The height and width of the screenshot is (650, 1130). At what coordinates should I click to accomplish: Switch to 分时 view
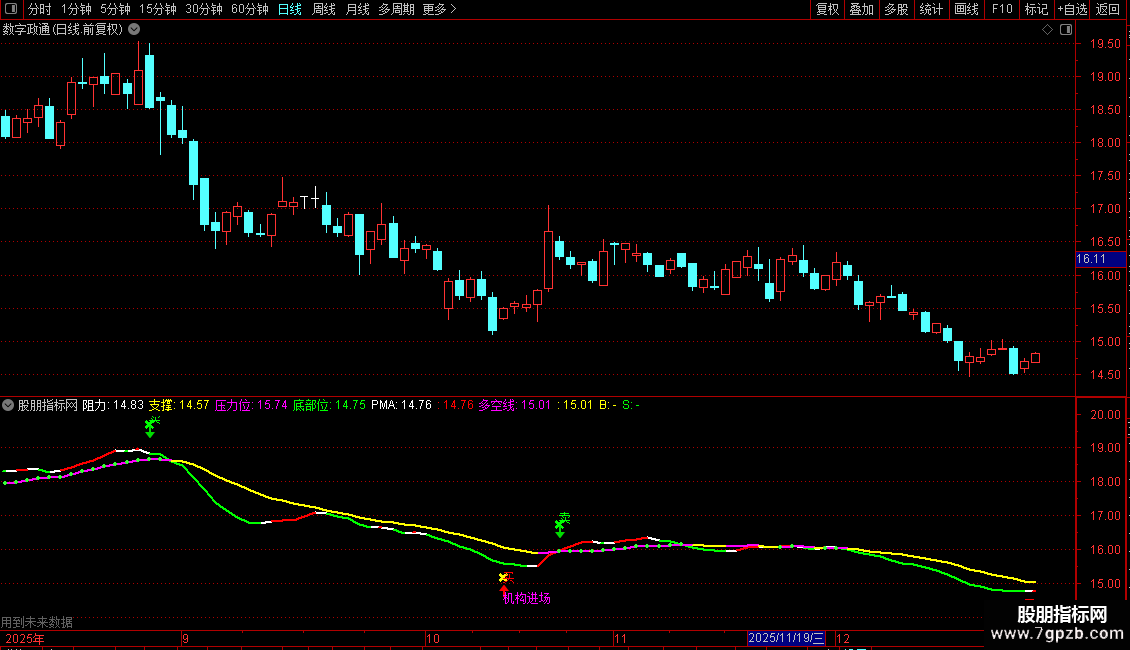[40, 9]
